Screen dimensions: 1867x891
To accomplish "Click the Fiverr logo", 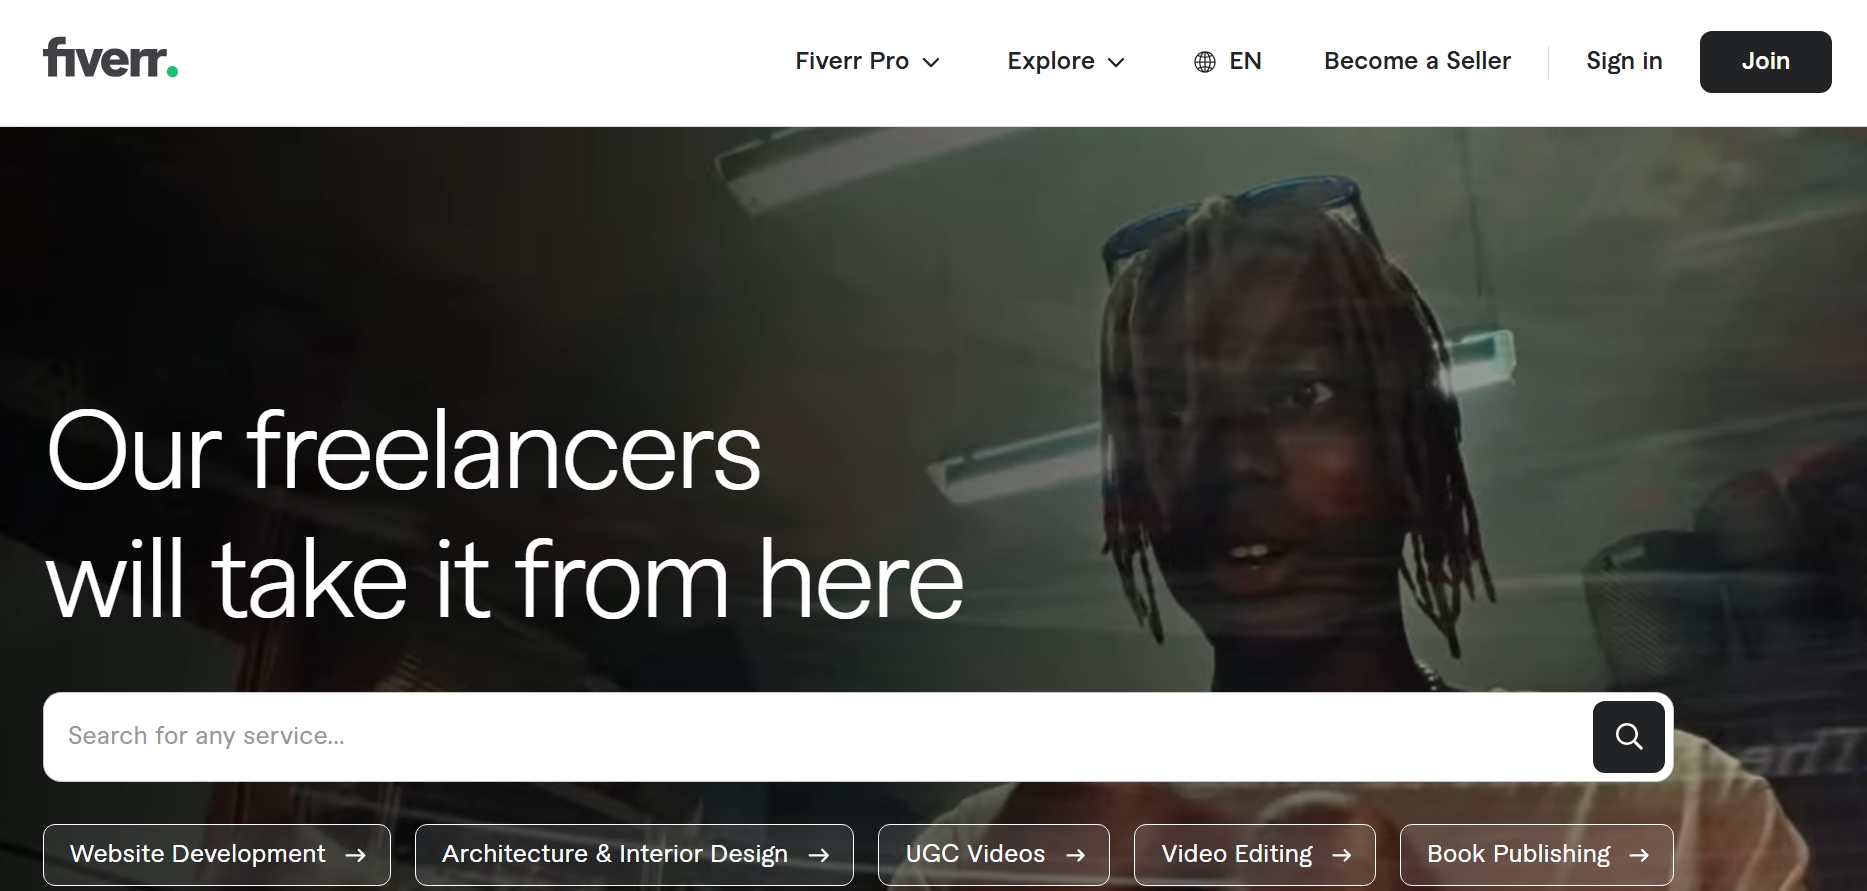I will [x=110, y=59].
